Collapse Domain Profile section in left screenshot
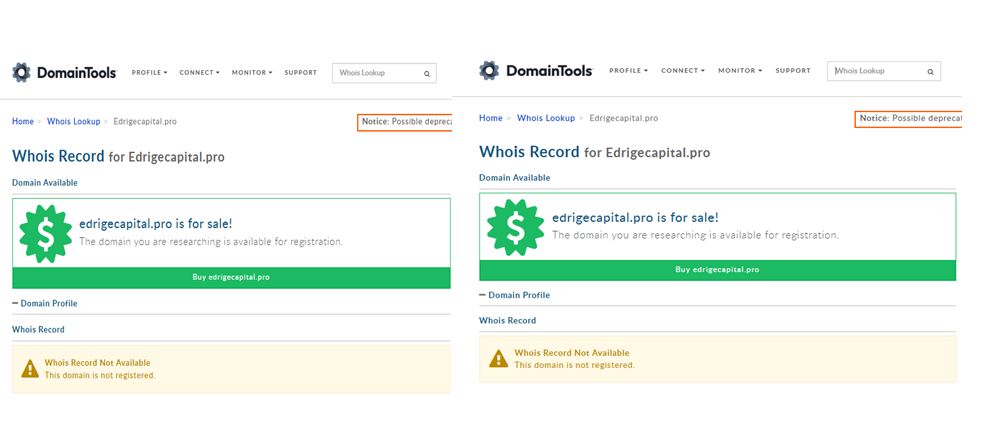983x426 pixels. (x=45, y=303)
